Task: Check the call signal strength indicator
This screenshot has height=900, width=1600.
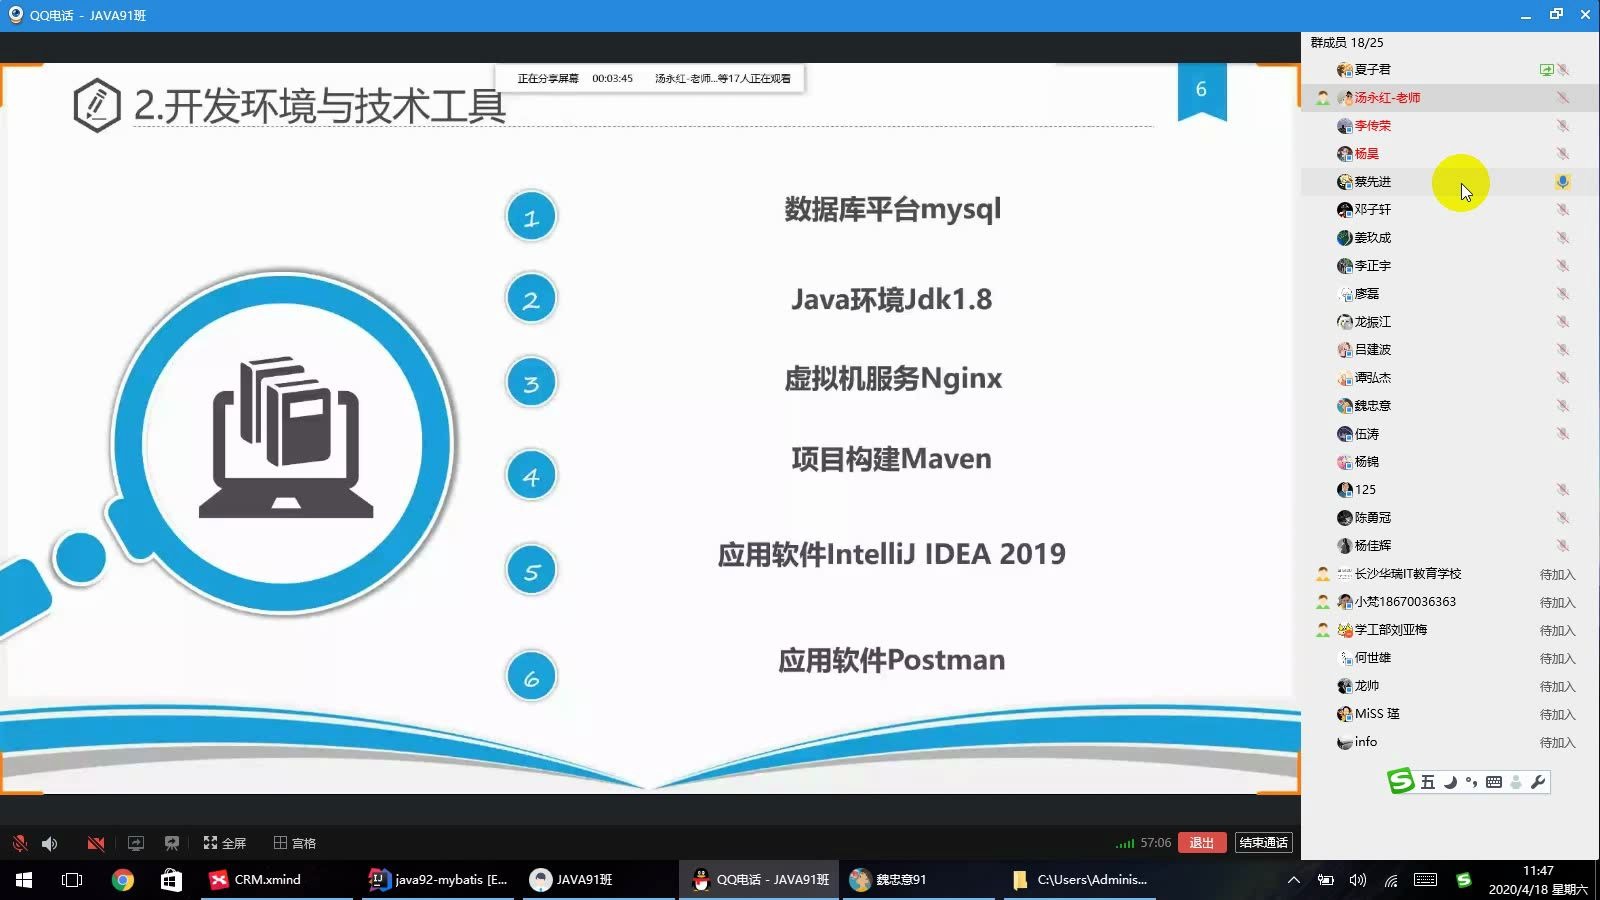Action: click(1125, 843)
